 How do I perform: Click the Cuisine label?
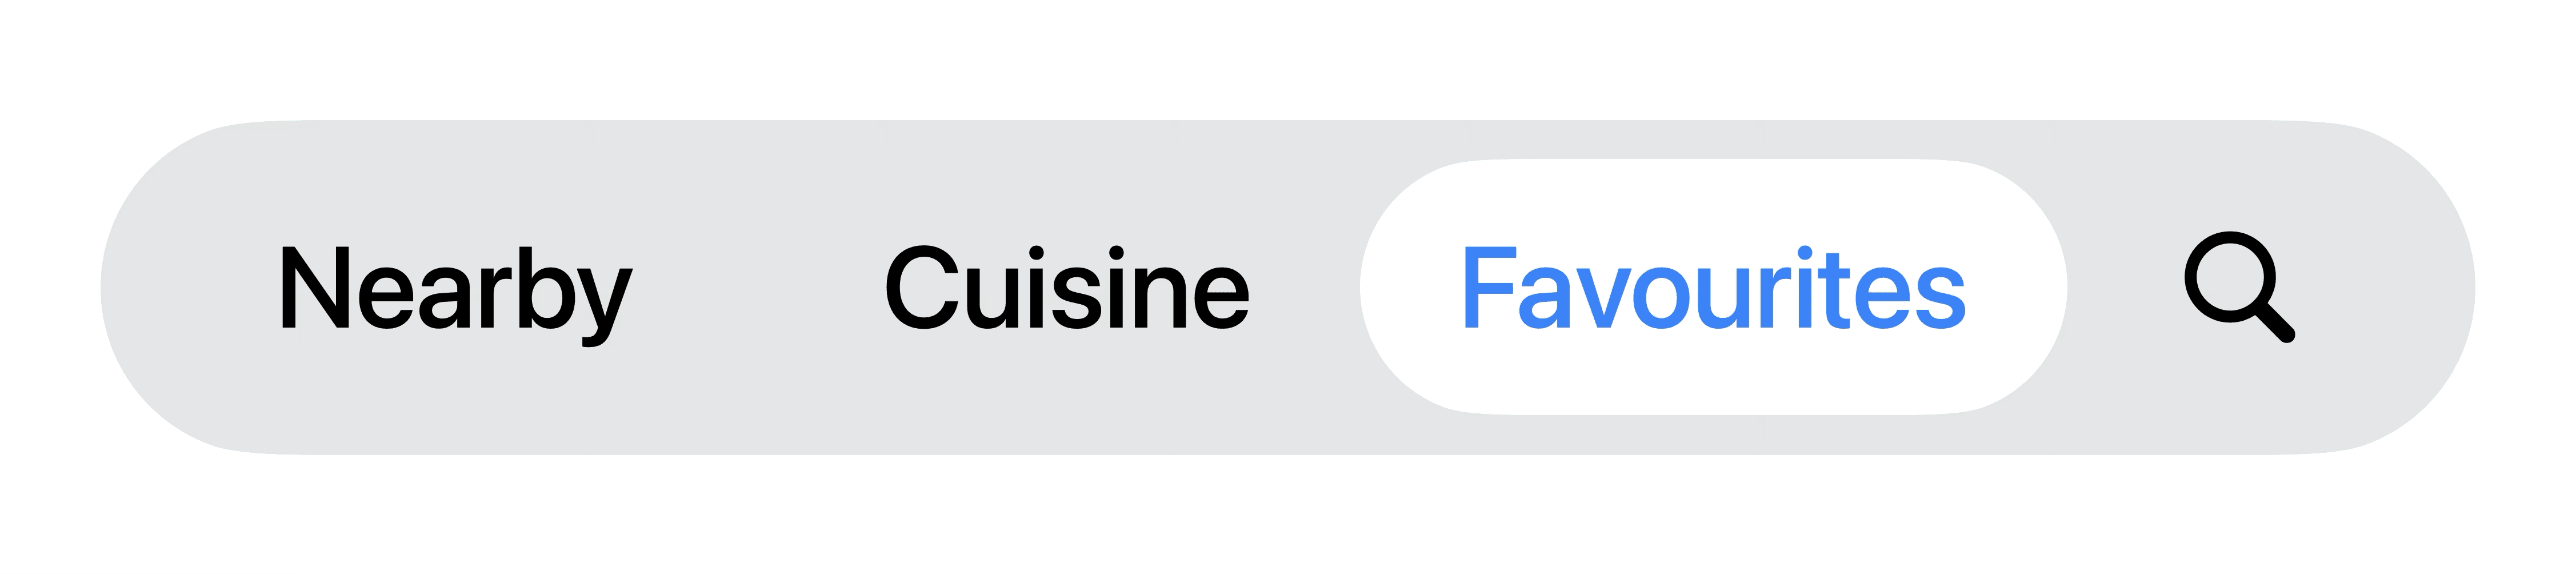pos(1067,287)
